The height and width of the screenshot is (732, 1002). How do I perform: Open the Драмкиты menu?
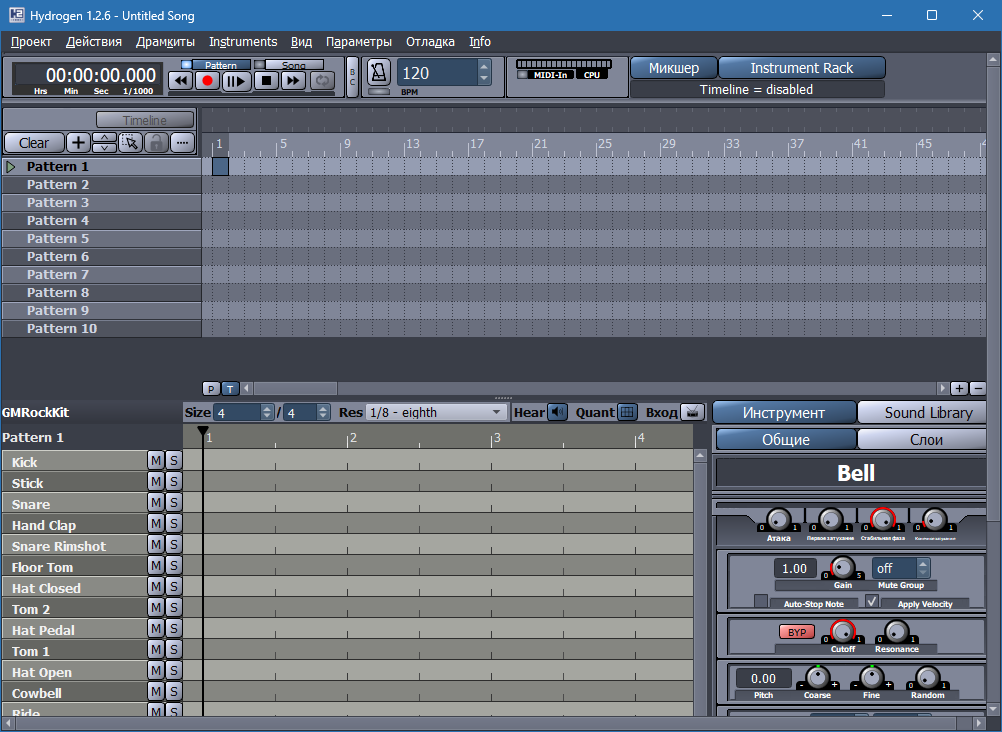pos(166,42)
